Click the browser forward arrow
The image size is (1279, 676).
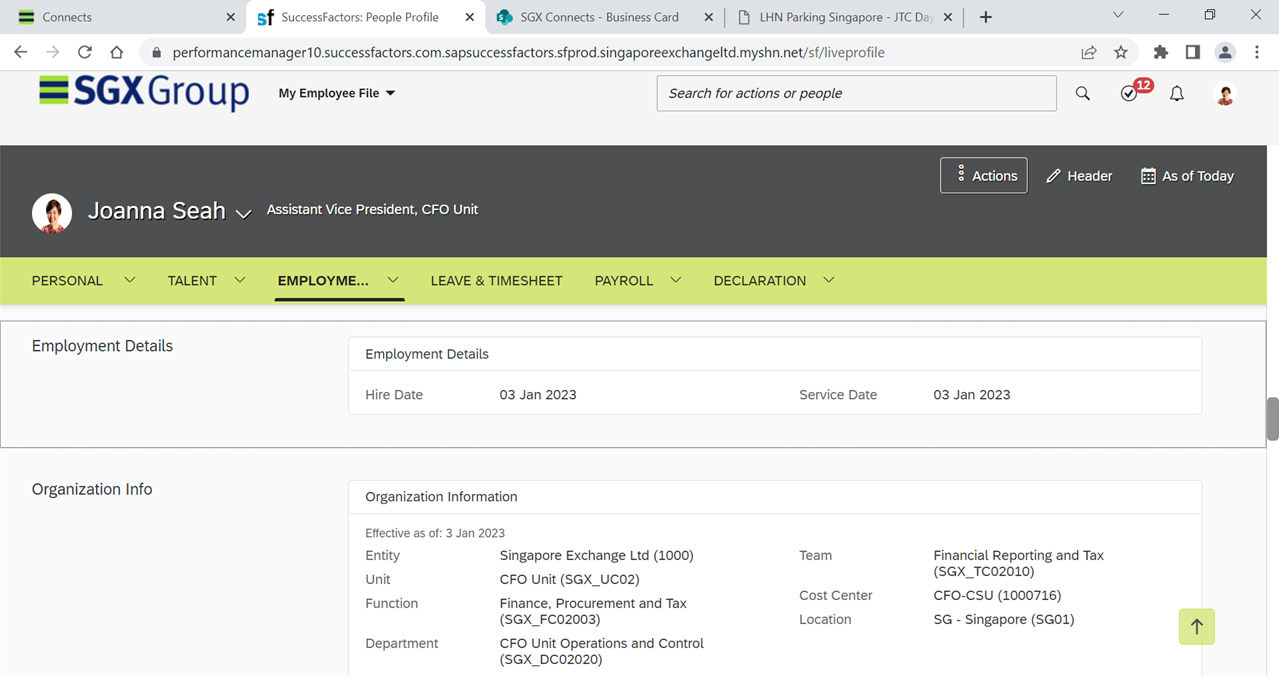[x=53, y=52]
